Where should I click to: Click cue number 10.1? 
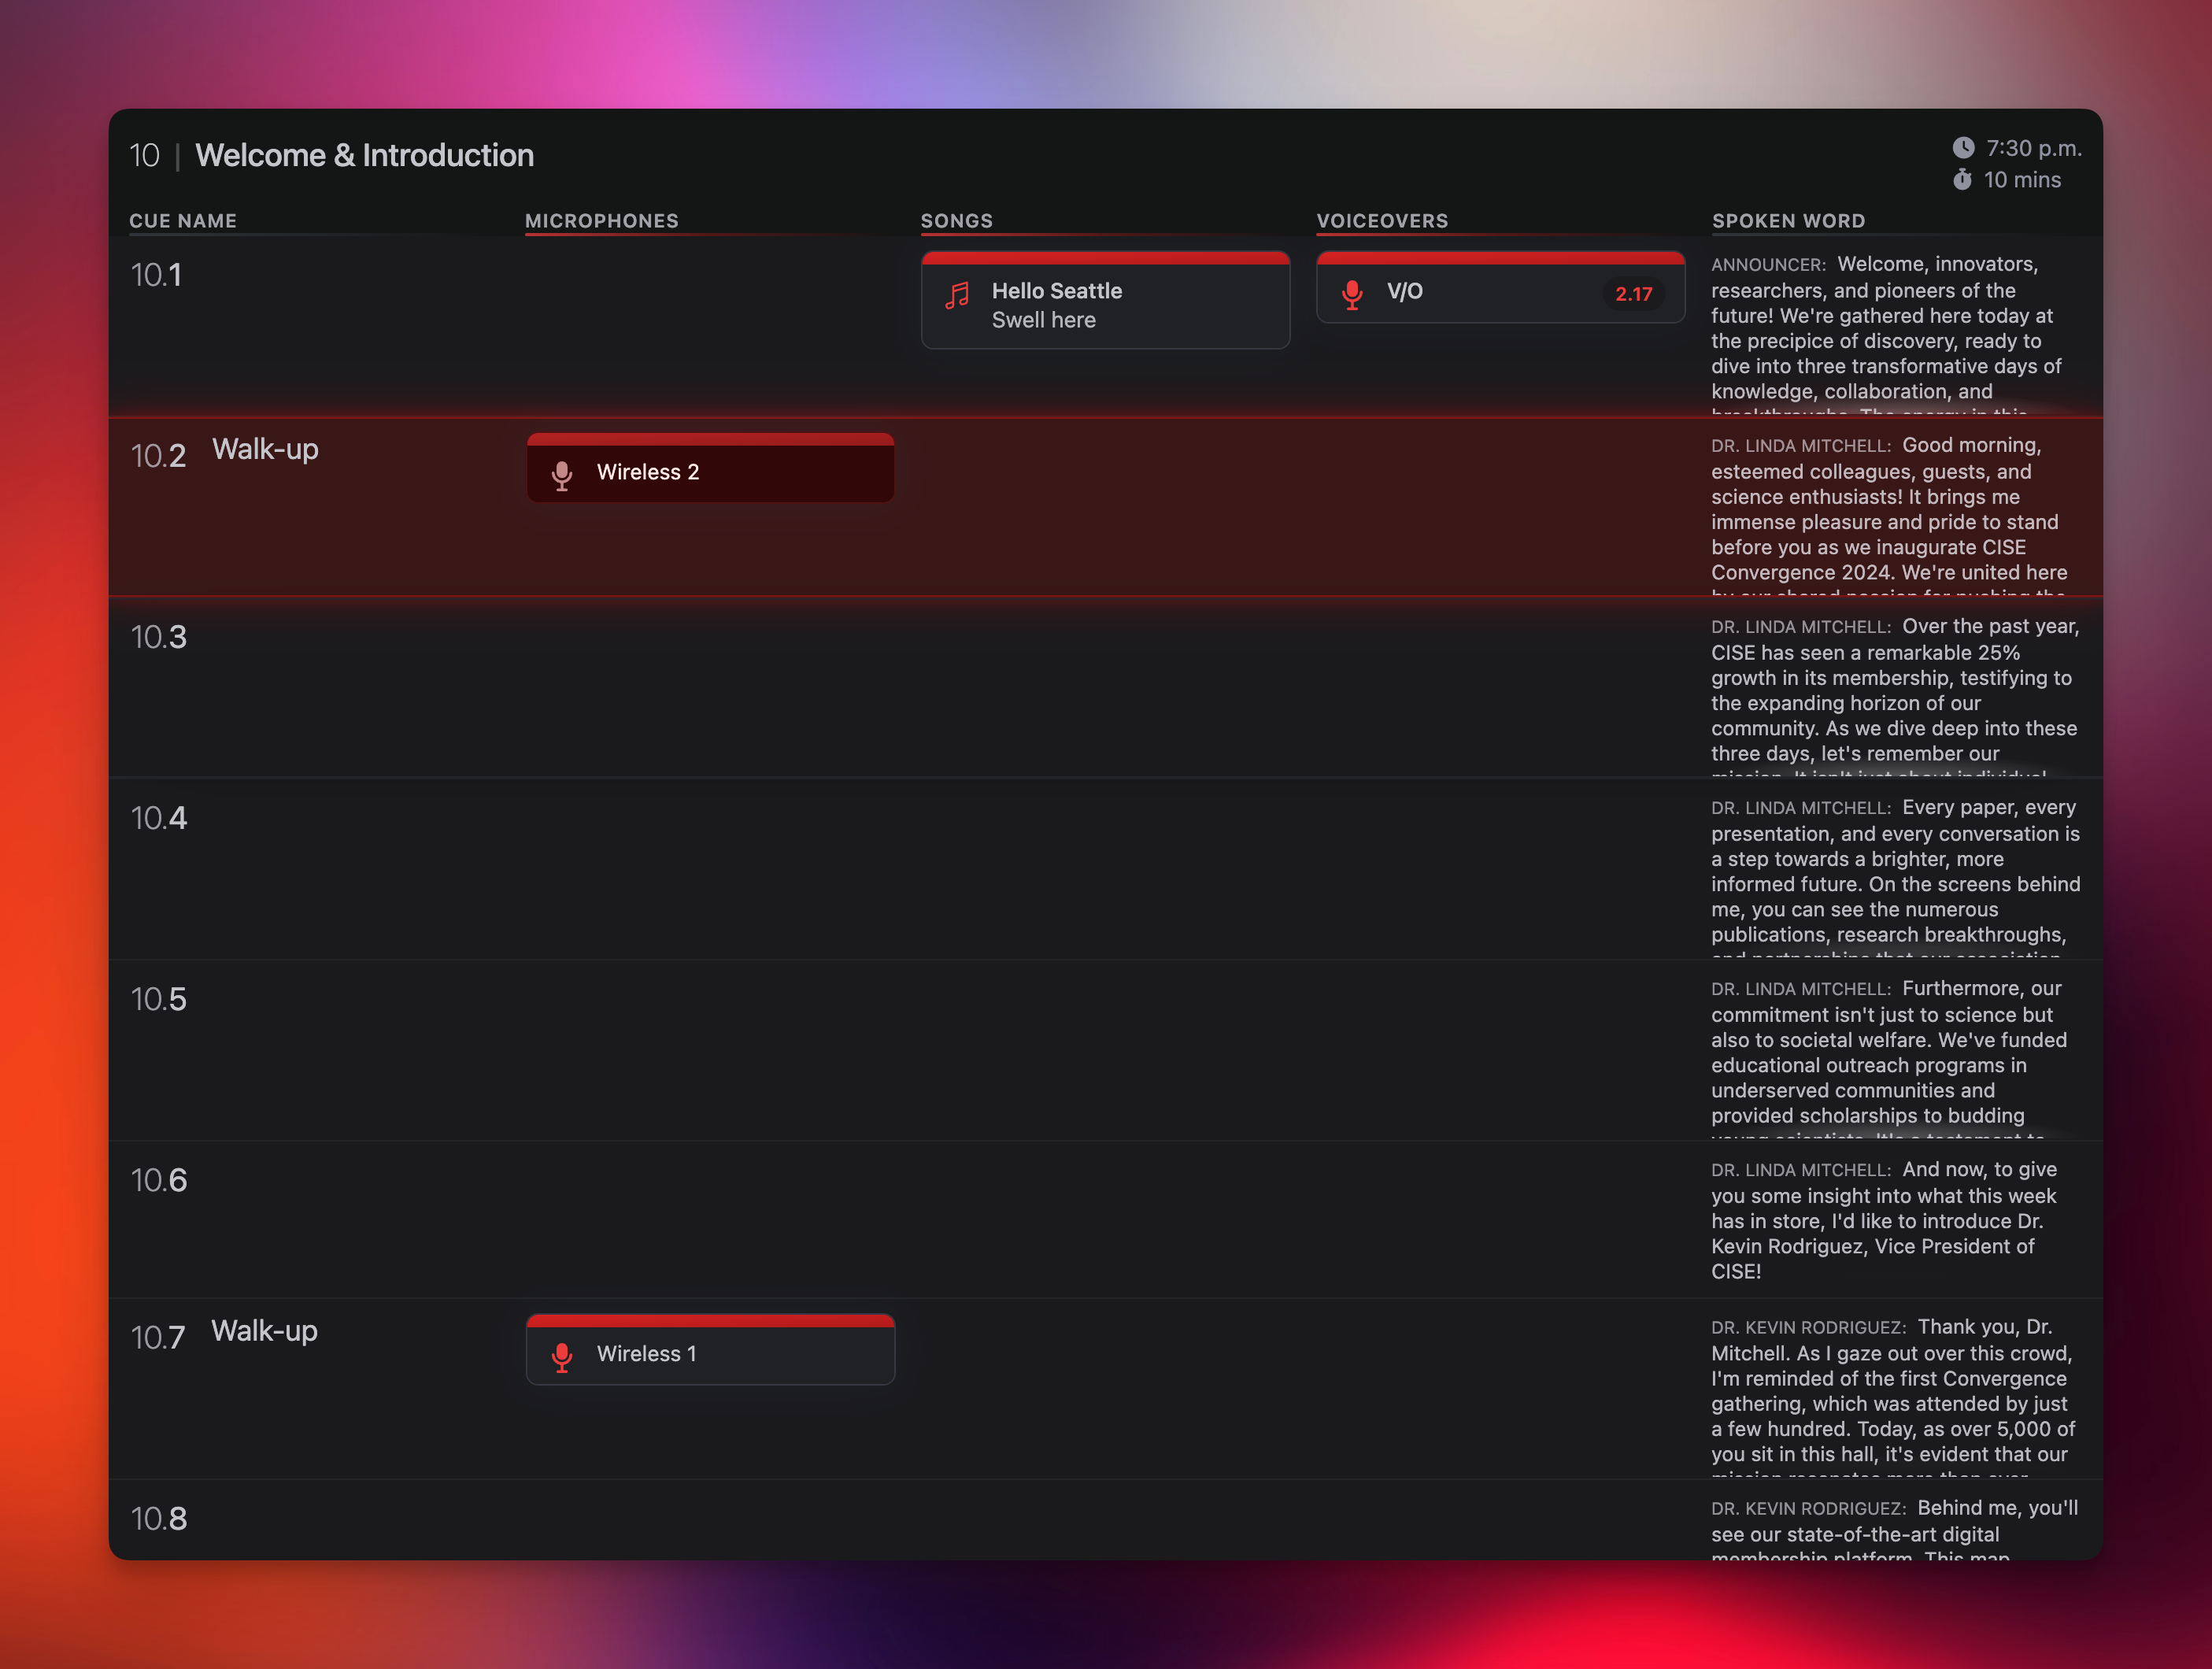(156, 275)
